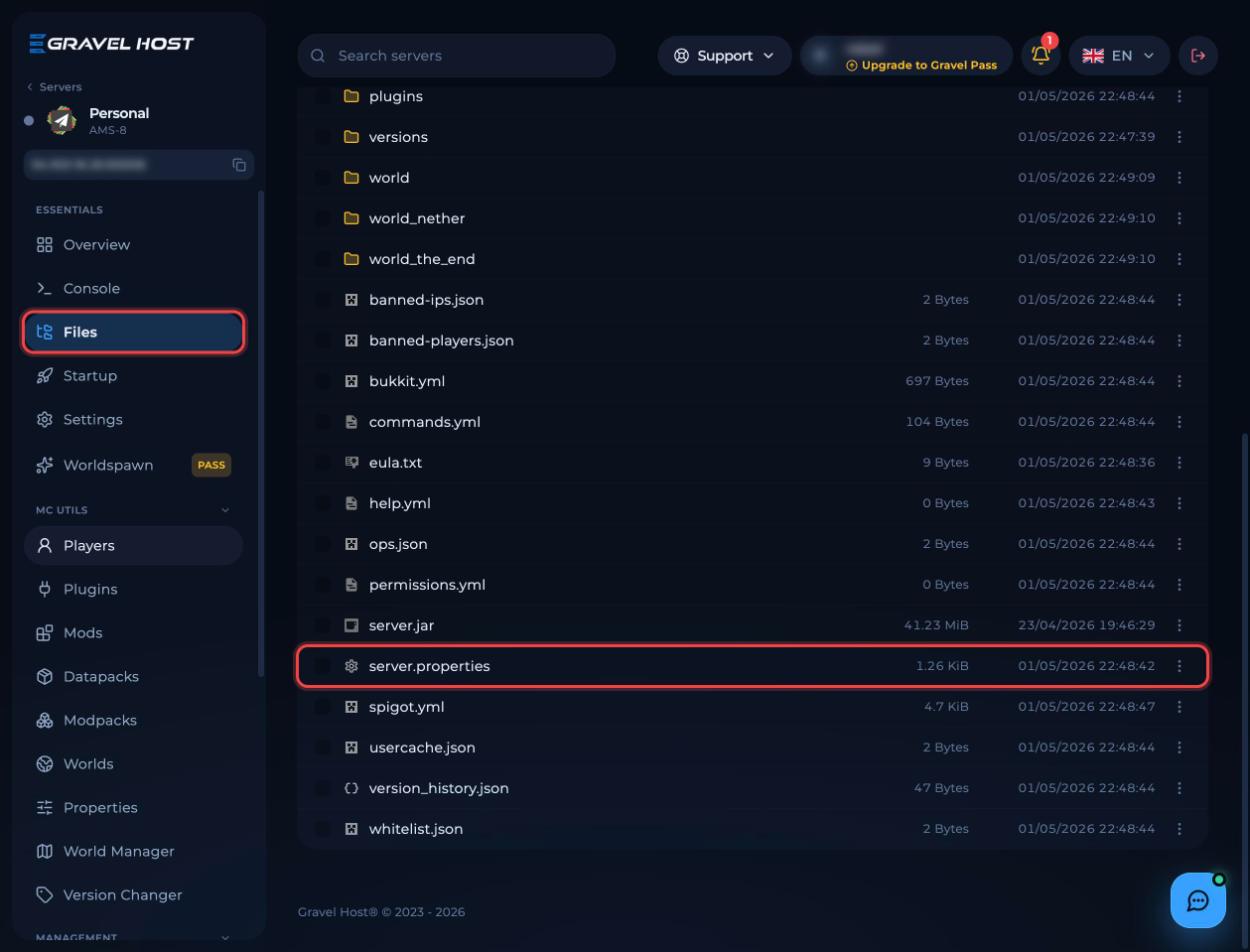Screen dimensions: 1250x952
Task: Open the EN language dropdown
Action: coord(1119,55)
